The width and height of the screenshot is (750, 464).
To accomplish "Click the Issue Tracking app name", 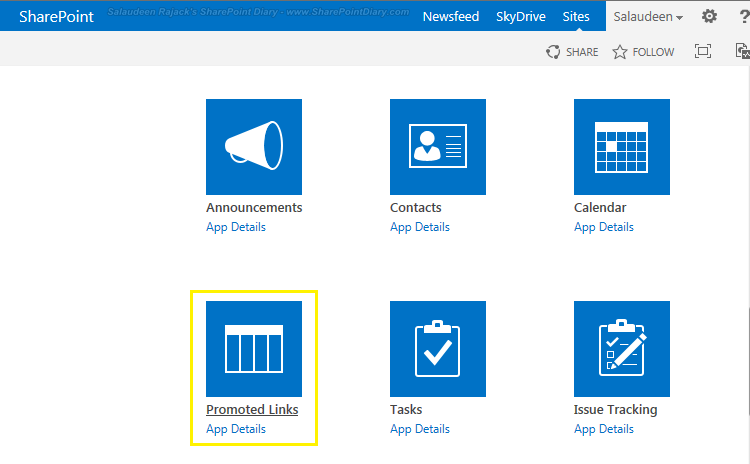I will pos(616,409).
